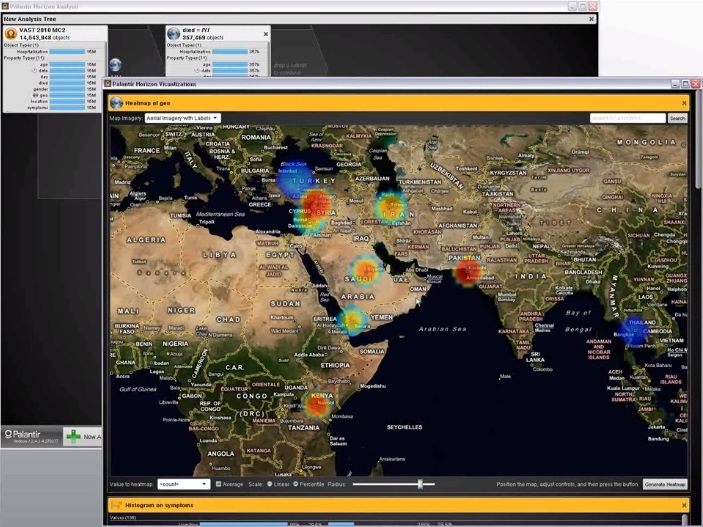Screen dimensions: 703x527
Task: Click the Generate Heatmap button
Action: [665, 484]
